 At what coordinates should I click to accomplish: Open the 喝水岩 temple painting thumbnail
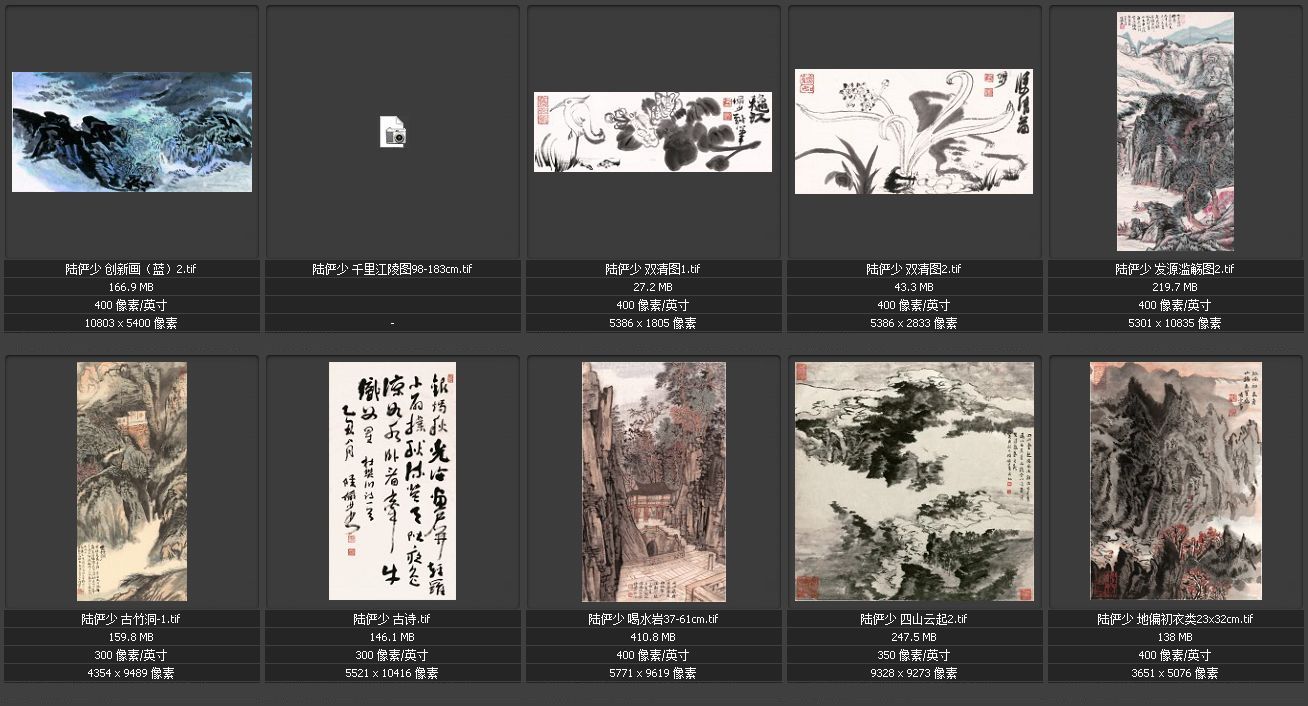654,481
